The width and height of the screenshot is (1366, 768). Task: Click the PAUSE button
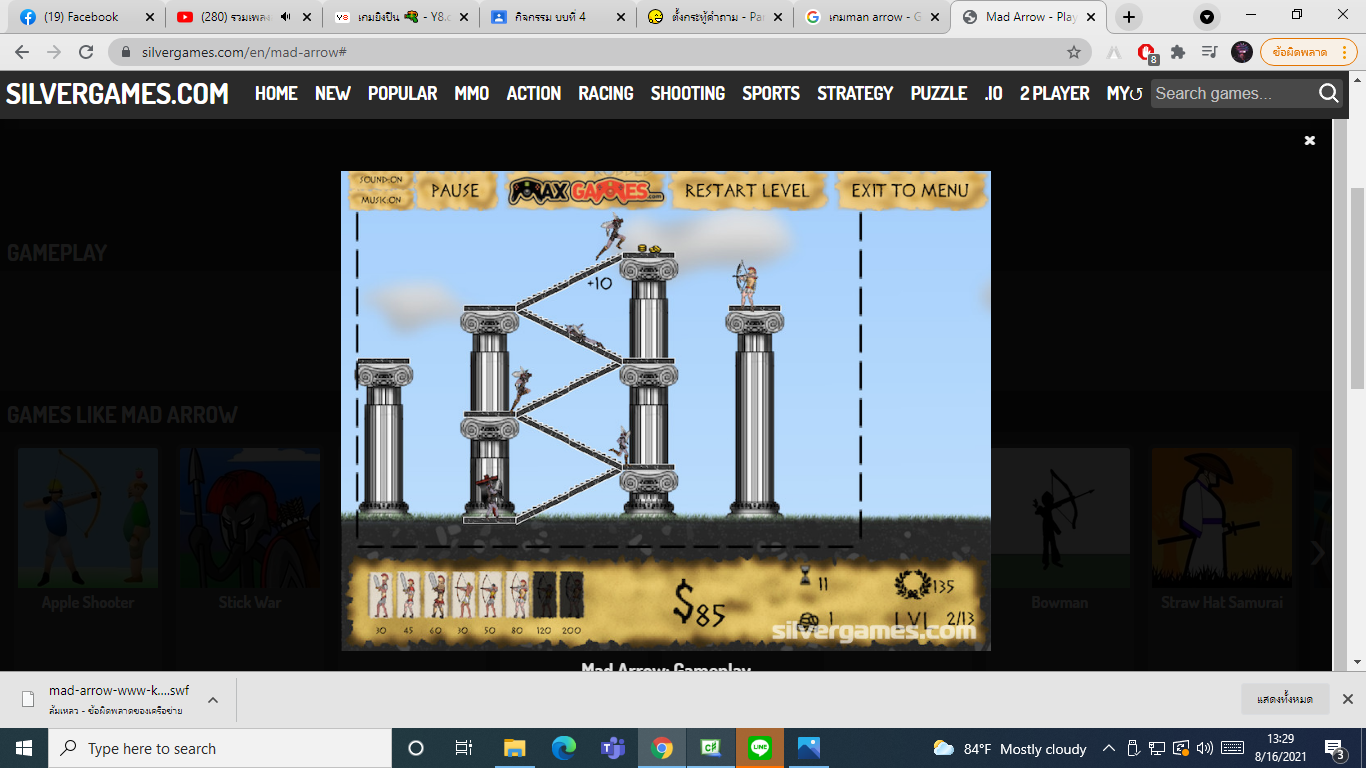[x=455, y=190]
